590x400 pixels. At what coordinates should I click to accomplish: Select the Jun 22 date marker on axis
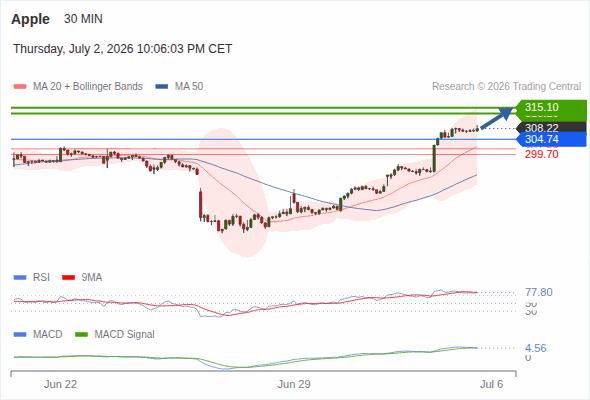tap(60, 384)
